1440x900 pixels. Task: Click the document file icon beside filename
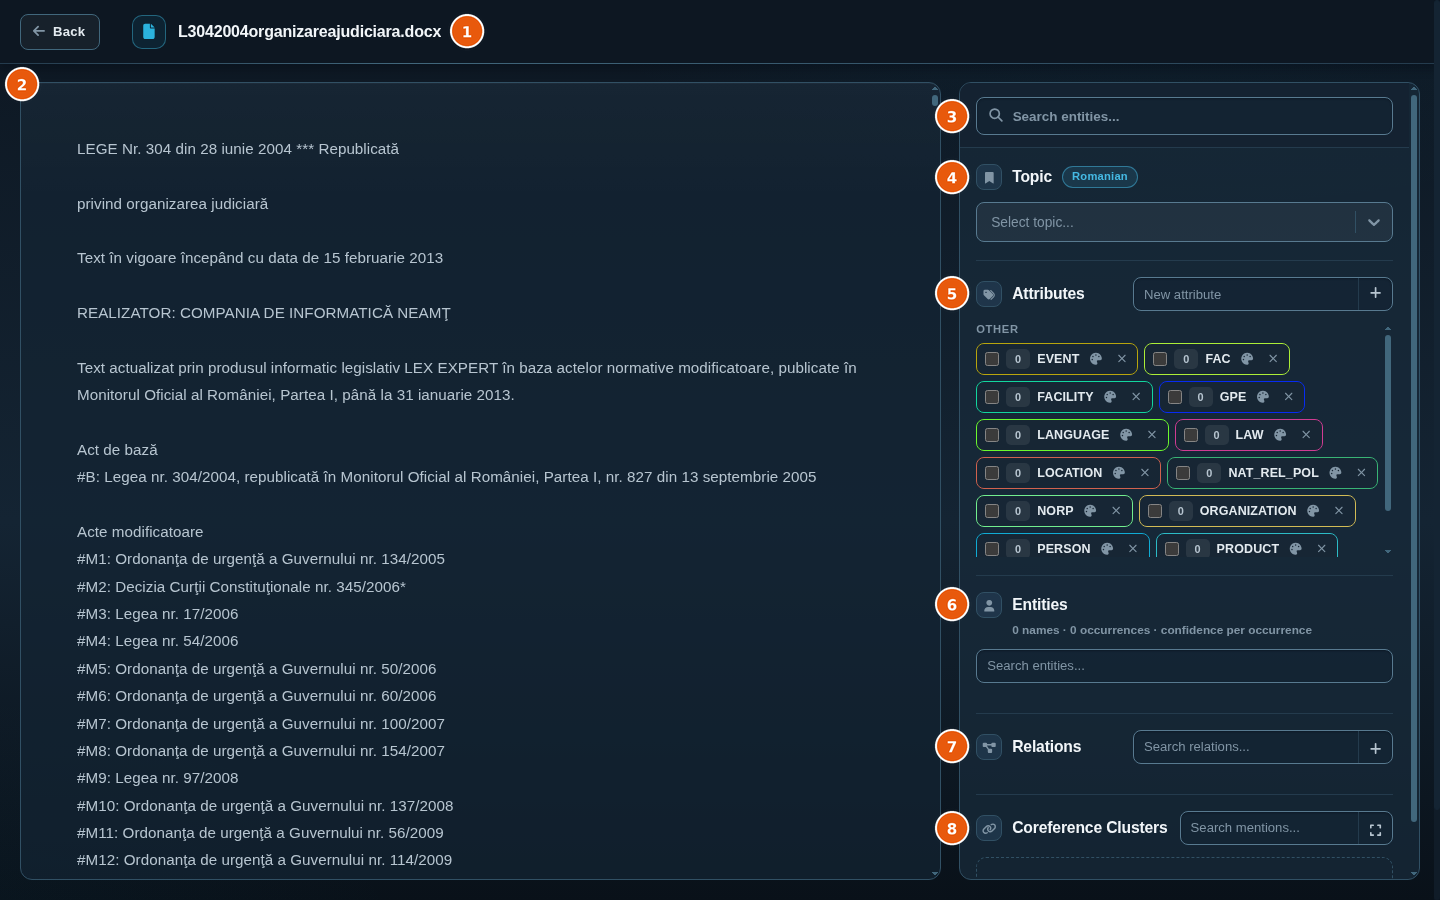(x=149, y=32)
